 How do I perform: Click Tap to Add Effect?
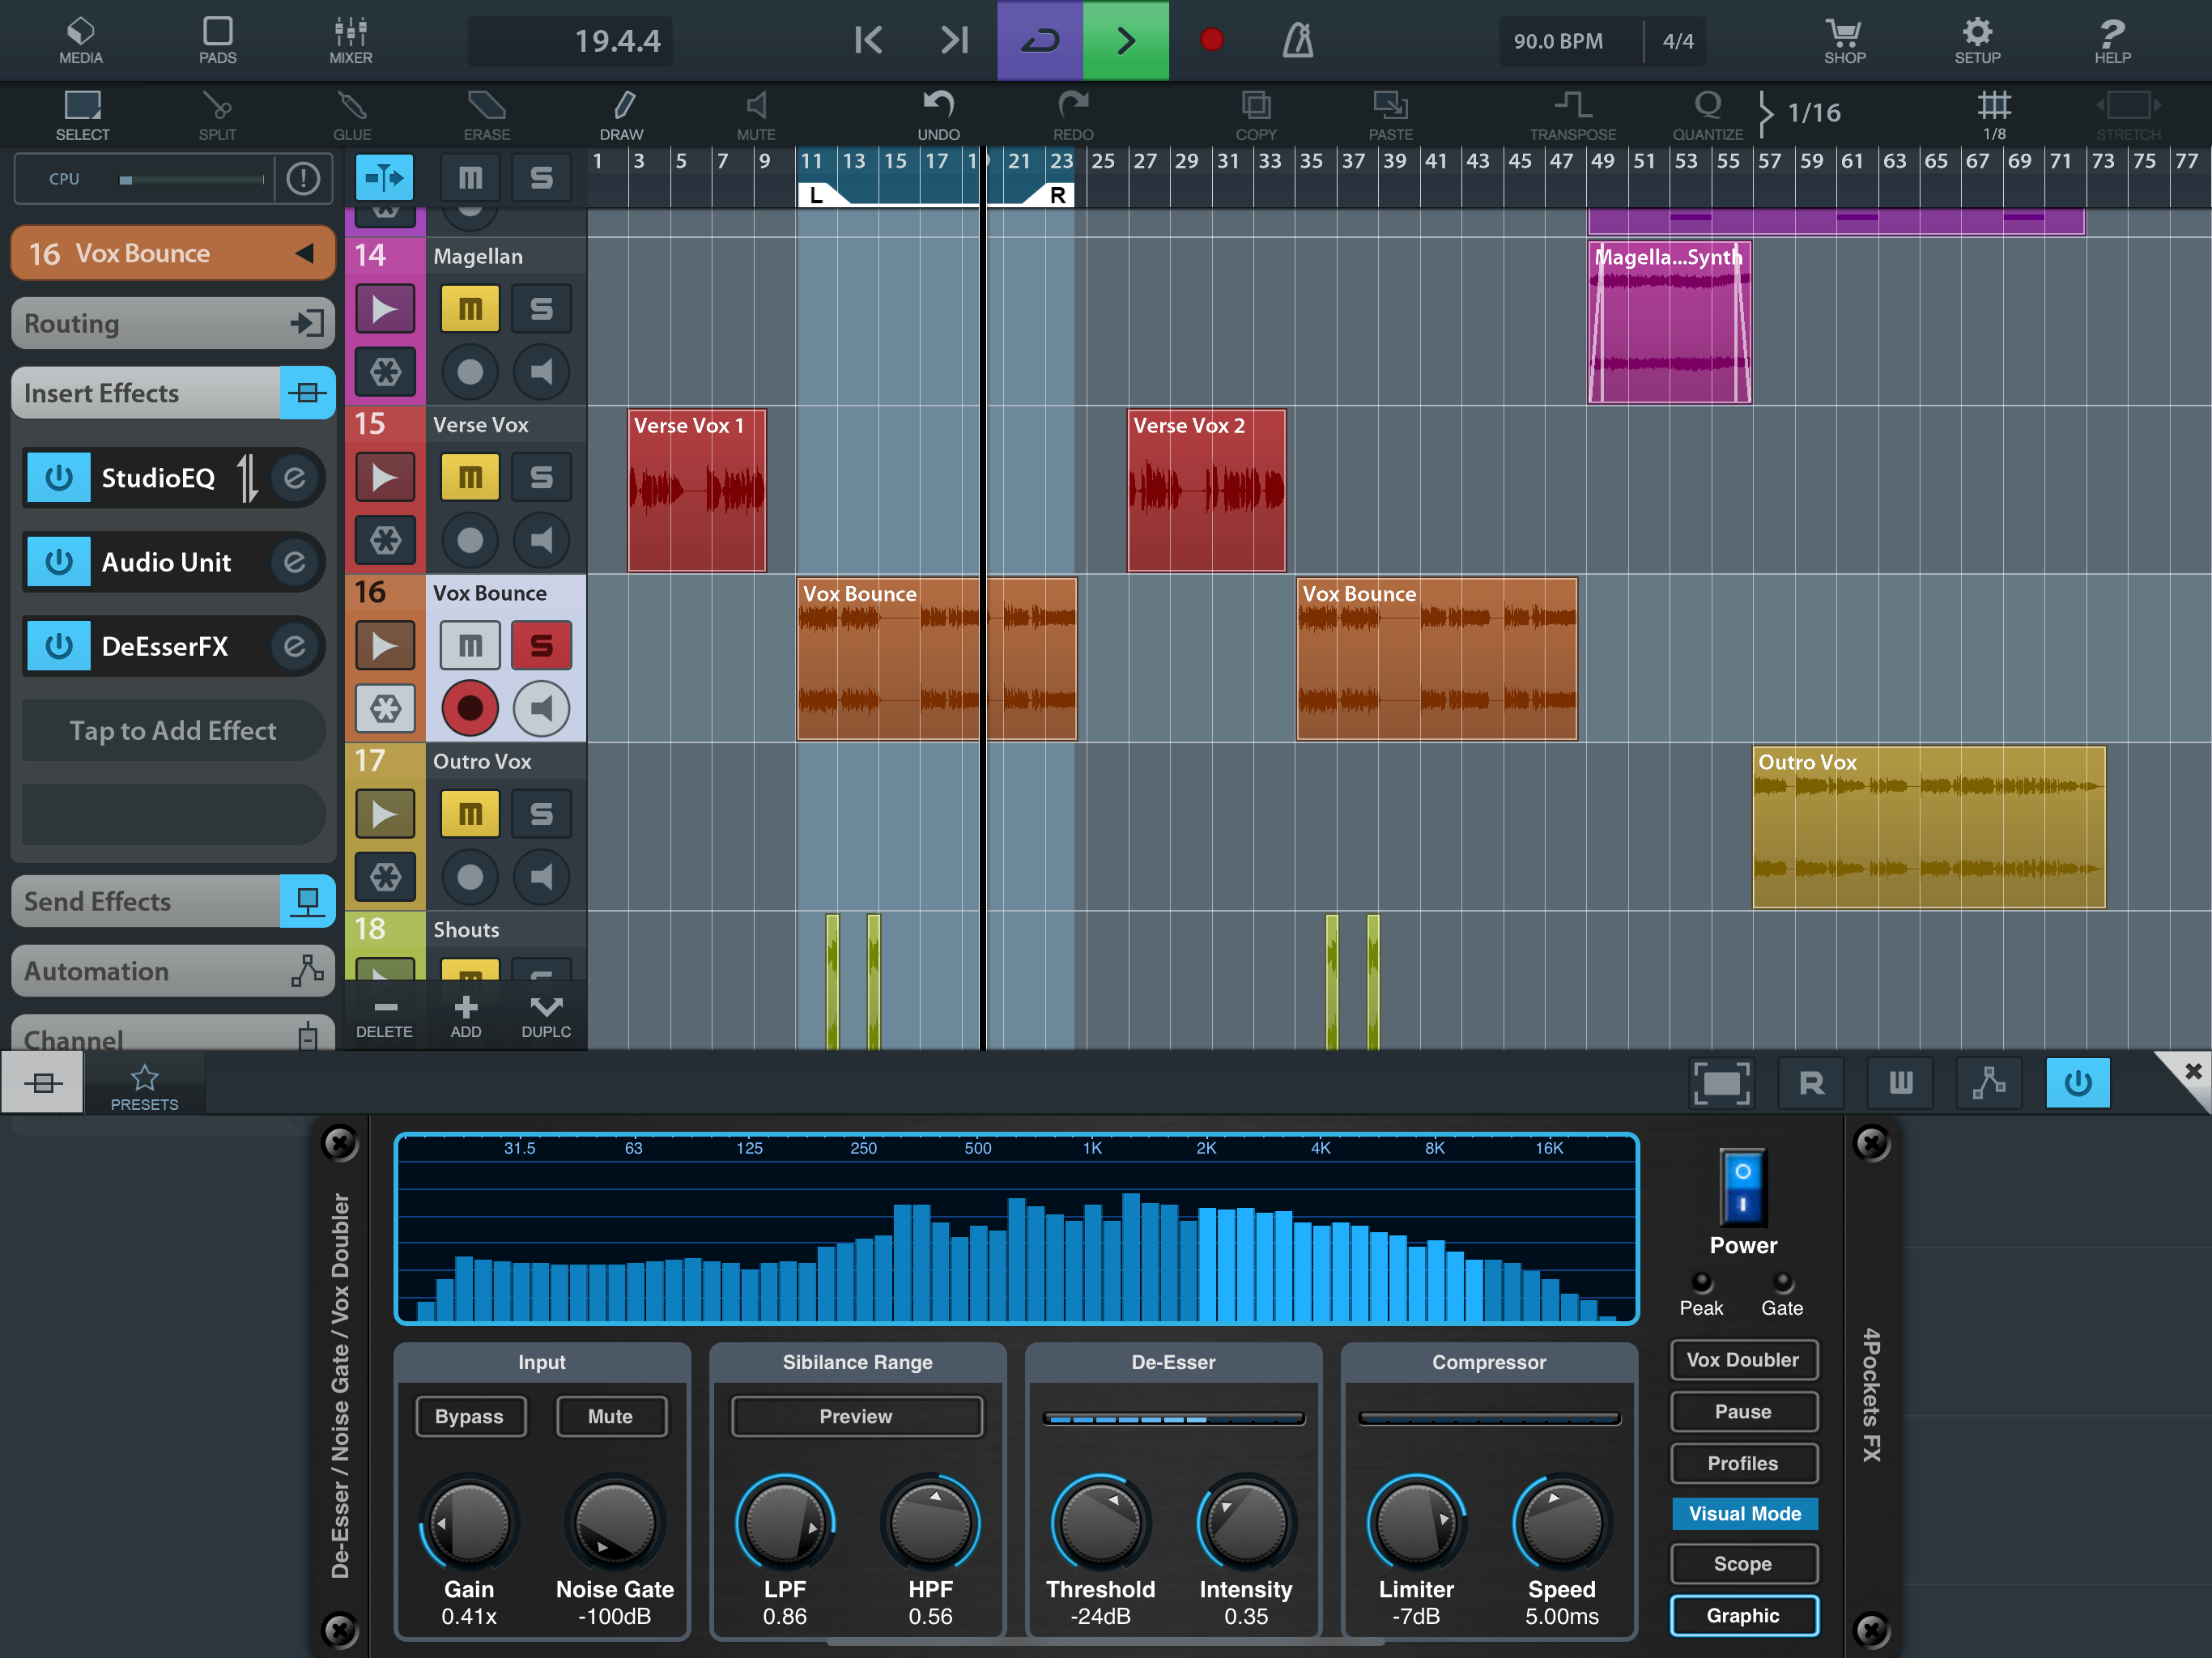[x=172, y=731]
